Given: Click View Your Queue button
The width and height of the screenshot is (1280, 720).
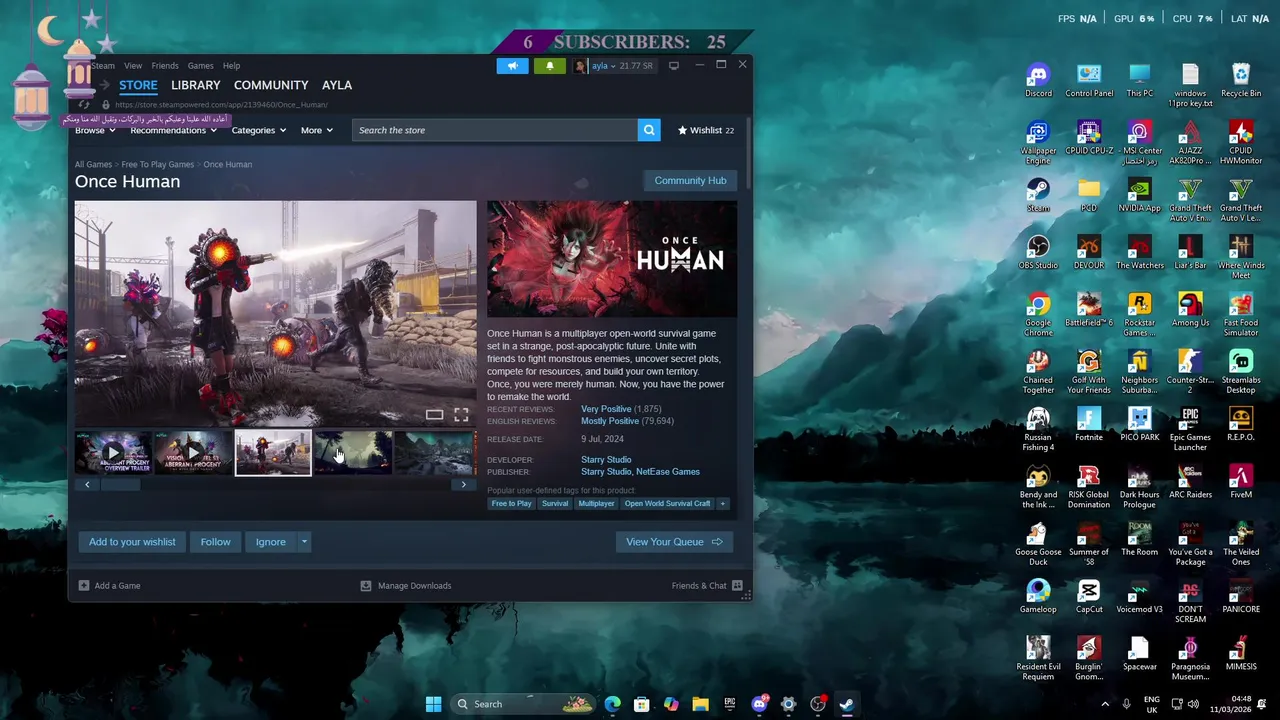Looking at the screenshot, I should 674,542.
